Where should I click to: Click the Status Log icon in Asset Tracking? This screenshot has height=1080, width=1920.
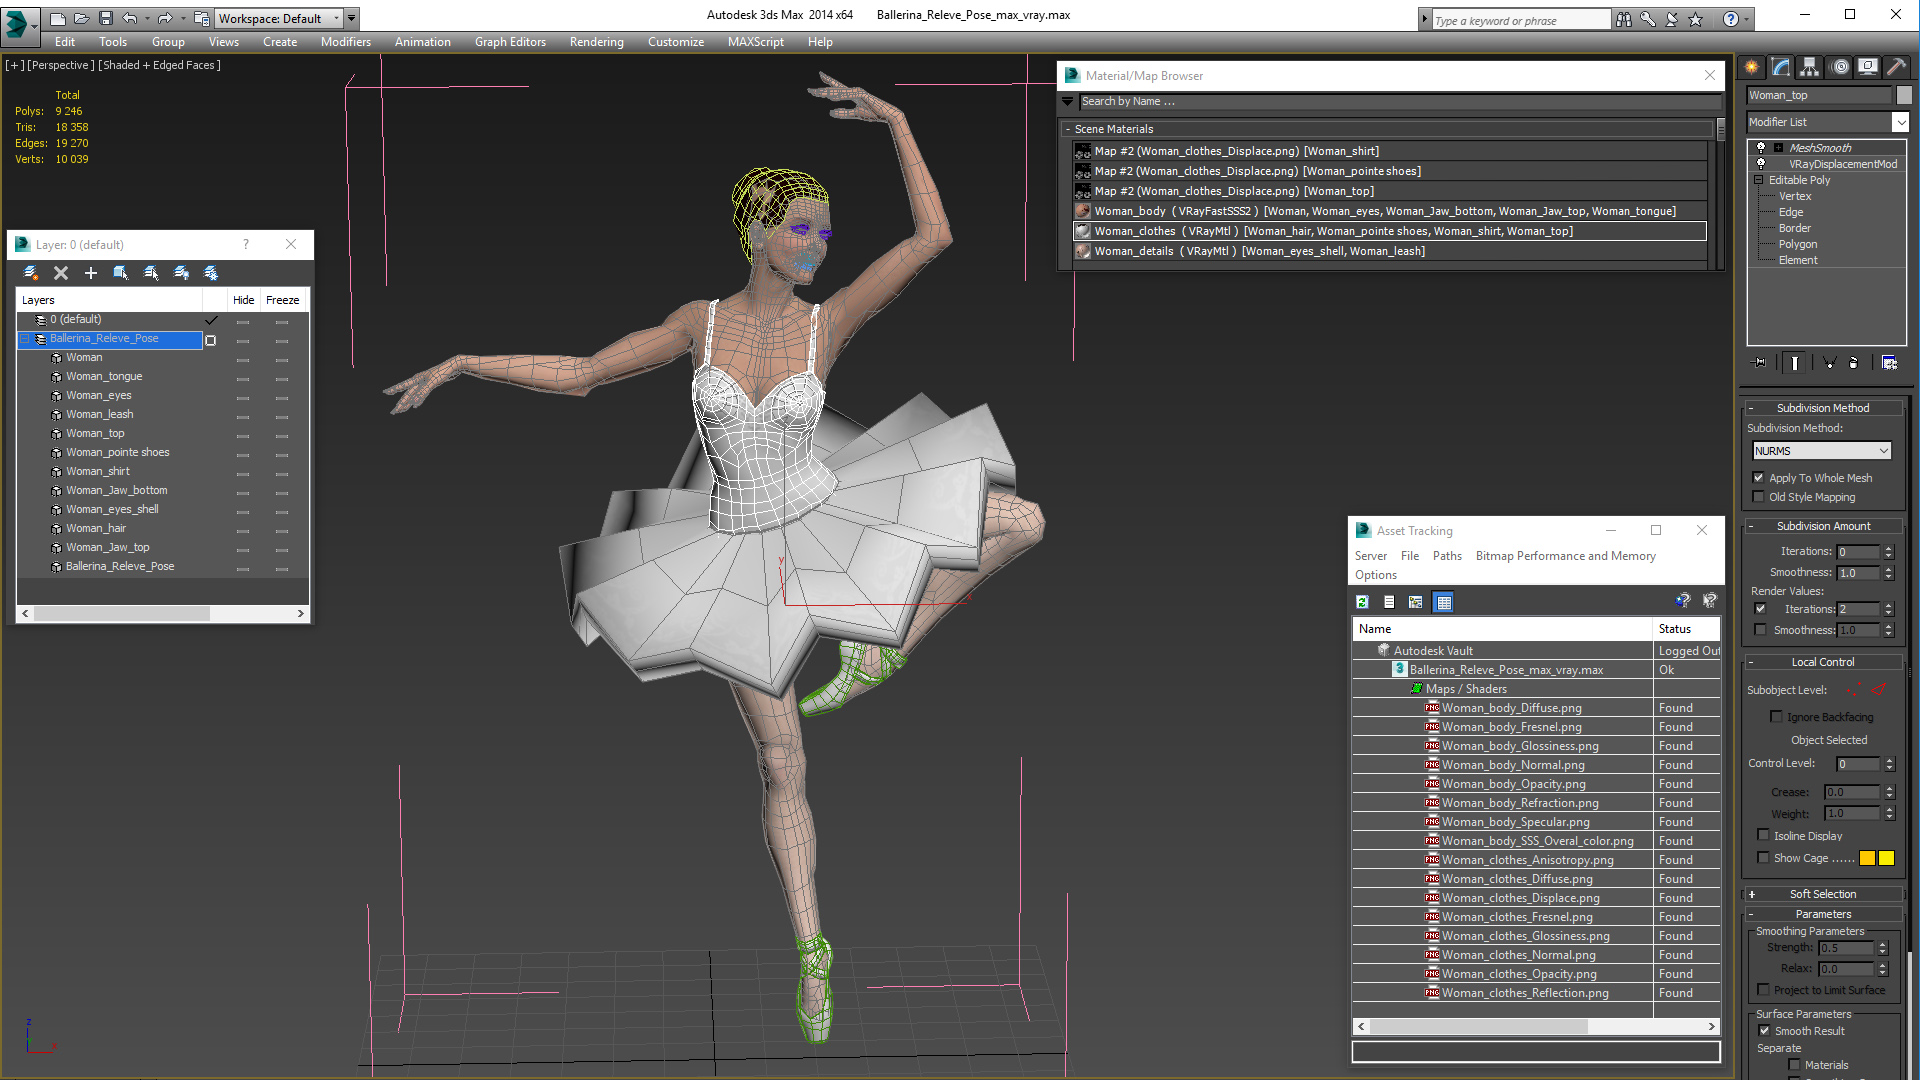[1389, 602]
